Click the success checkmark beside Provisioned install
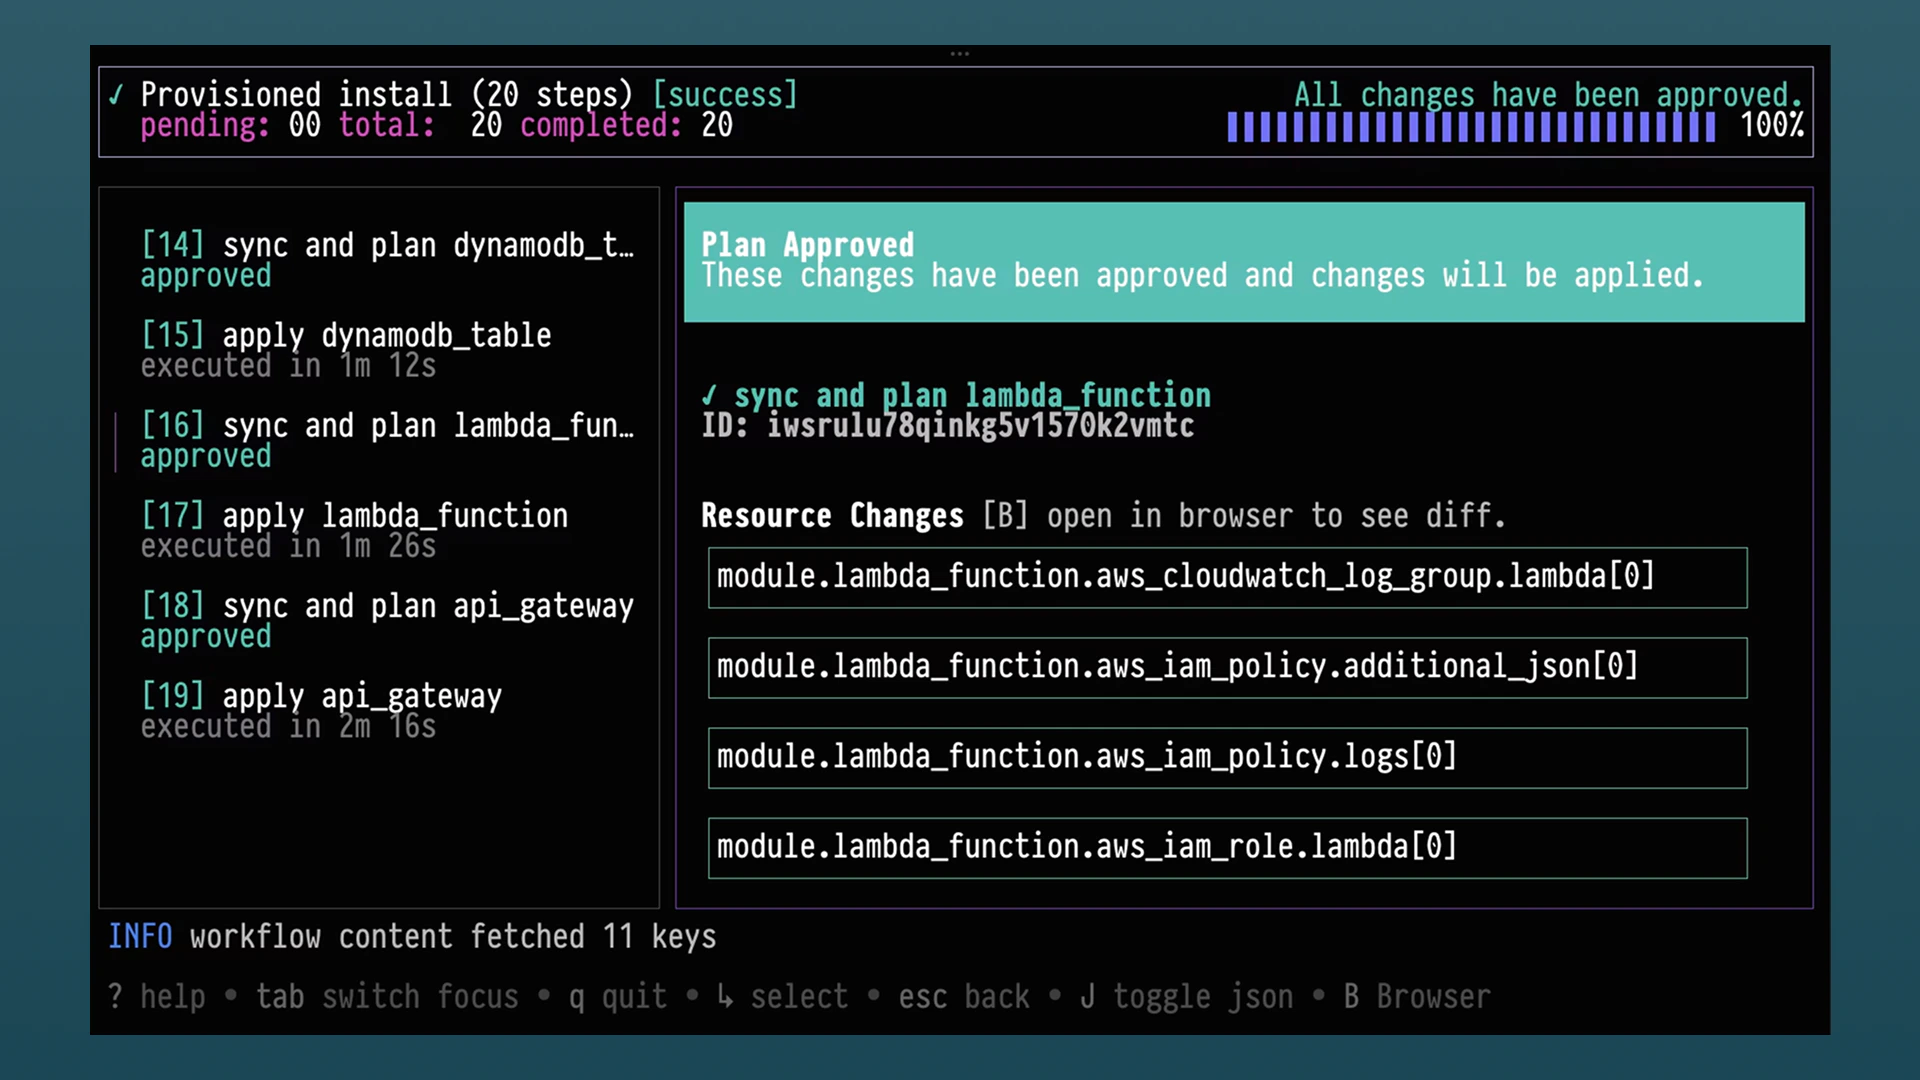 116,95
